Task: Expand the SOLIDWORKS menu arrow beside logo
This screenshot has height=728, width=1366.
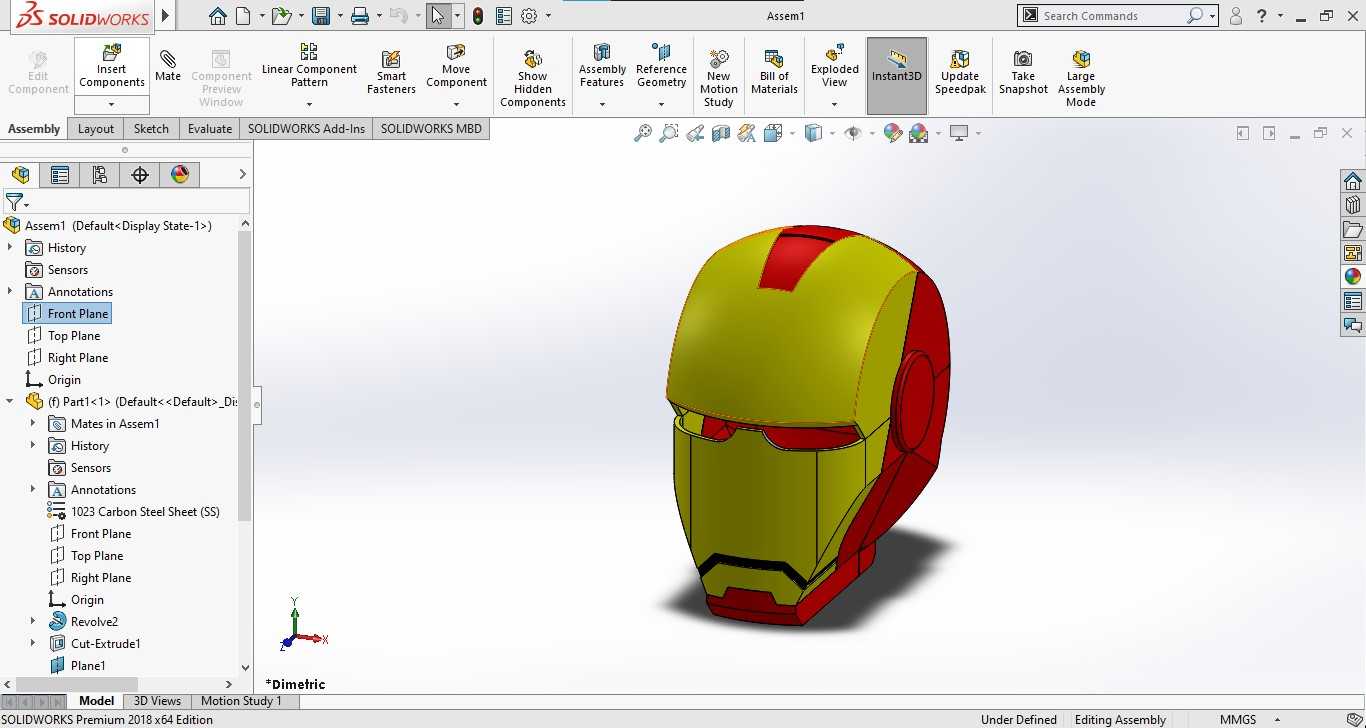Action: (x=166, y=16)
